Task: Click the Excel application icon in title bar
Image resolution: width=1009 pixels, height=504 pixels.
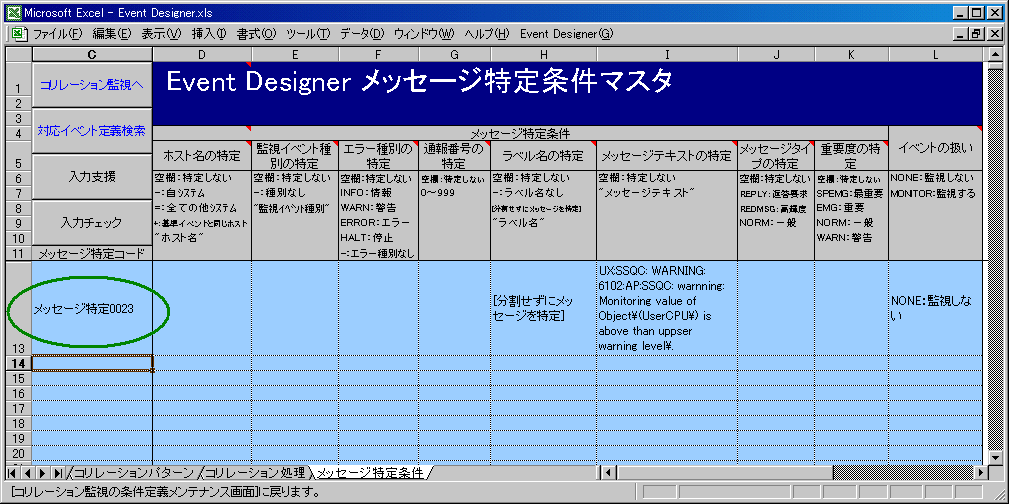Action: pyautogui.click(x=12, y=12)
